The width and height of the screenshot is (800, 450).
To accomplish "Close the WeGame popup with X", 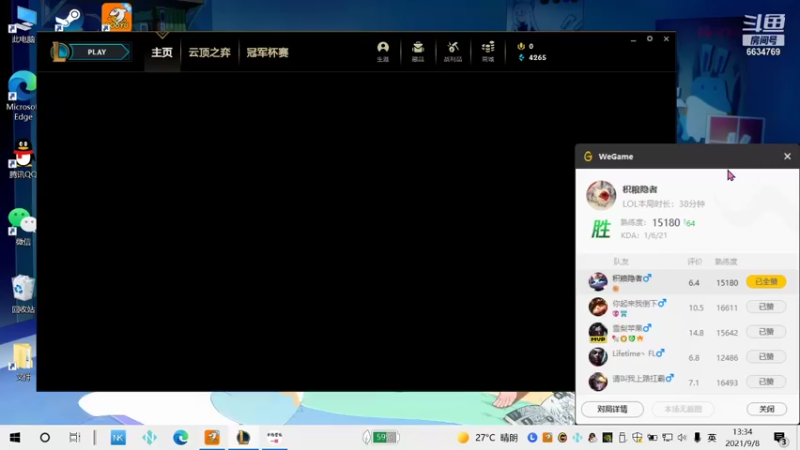I will pyautogui.click(x=787, y=157).
